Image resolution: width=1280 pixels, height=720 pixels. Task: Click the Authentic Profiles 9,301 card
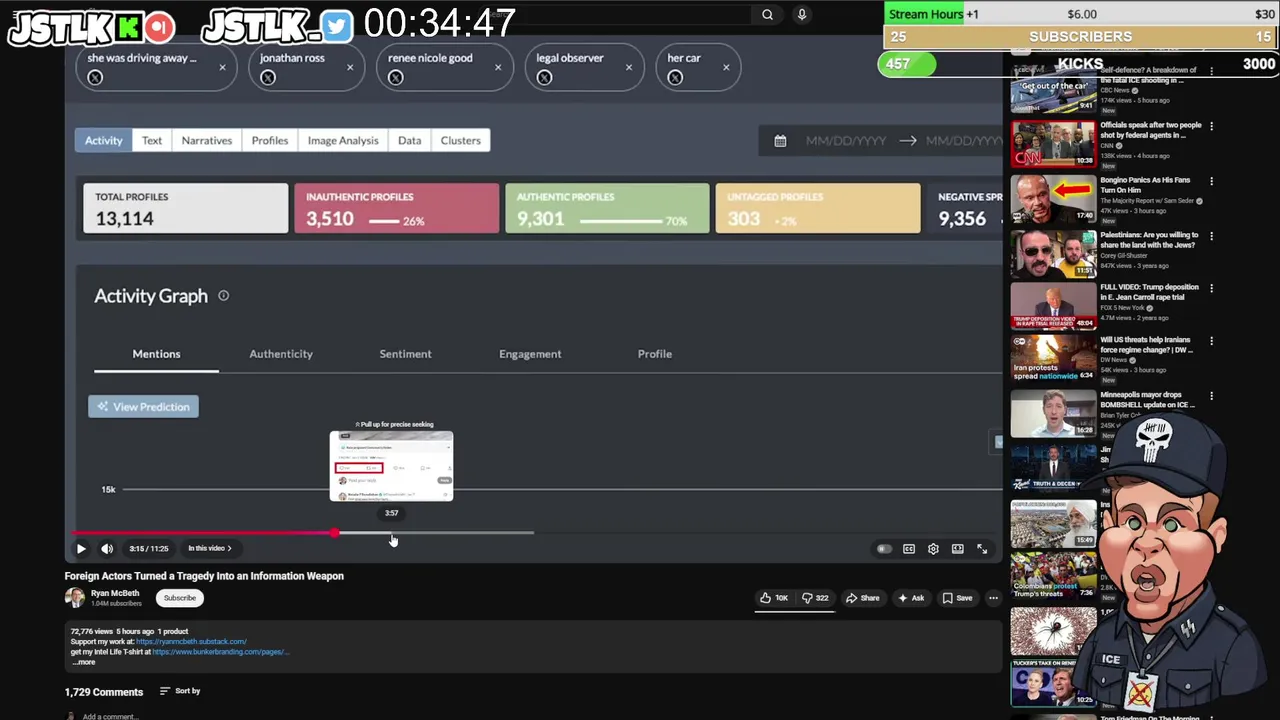pos(607,208)
